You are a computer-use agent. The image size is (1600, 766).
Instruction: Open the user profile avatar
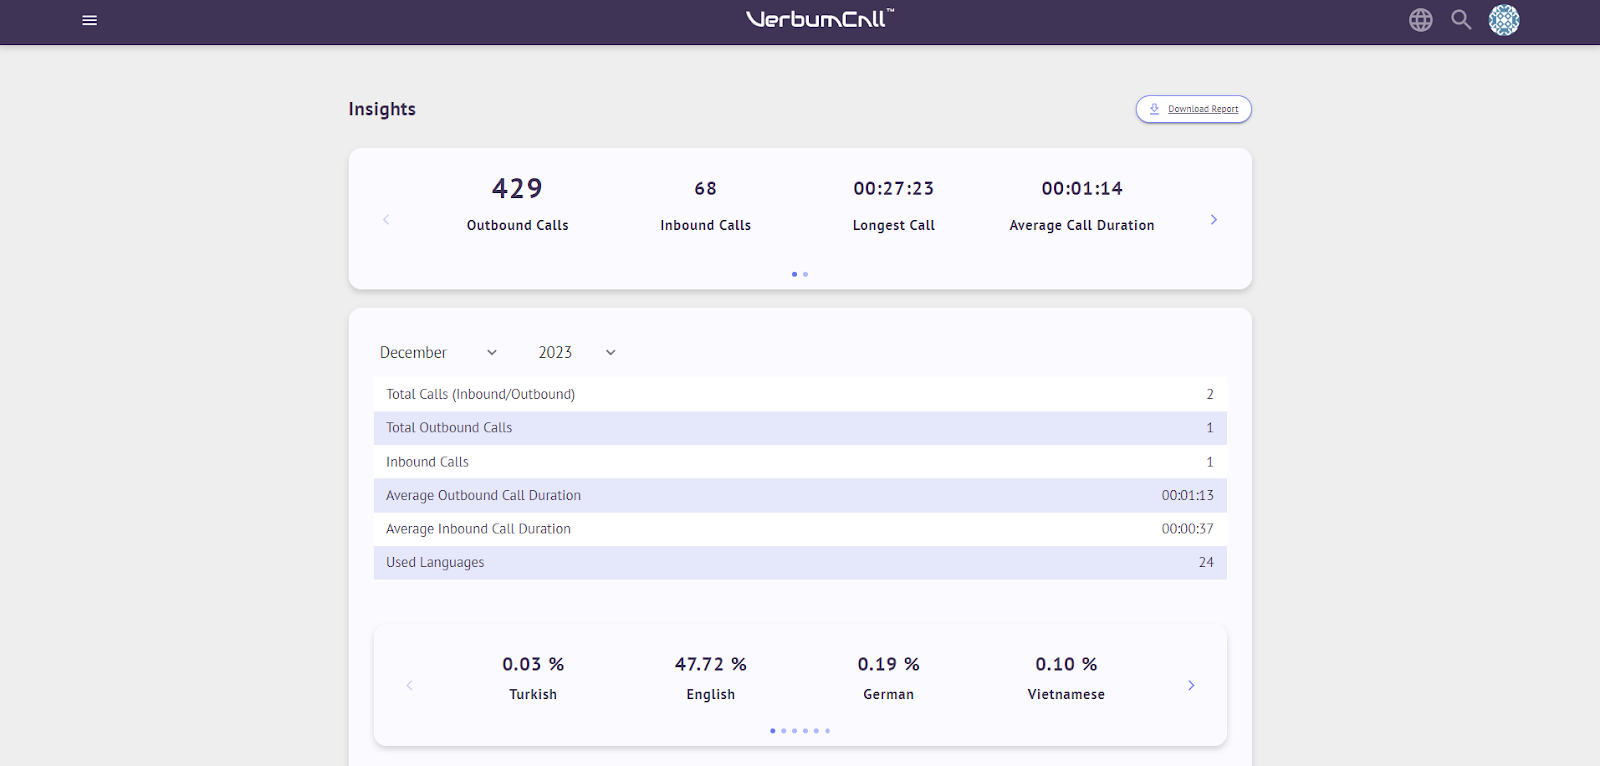[x=1504, y=20]
